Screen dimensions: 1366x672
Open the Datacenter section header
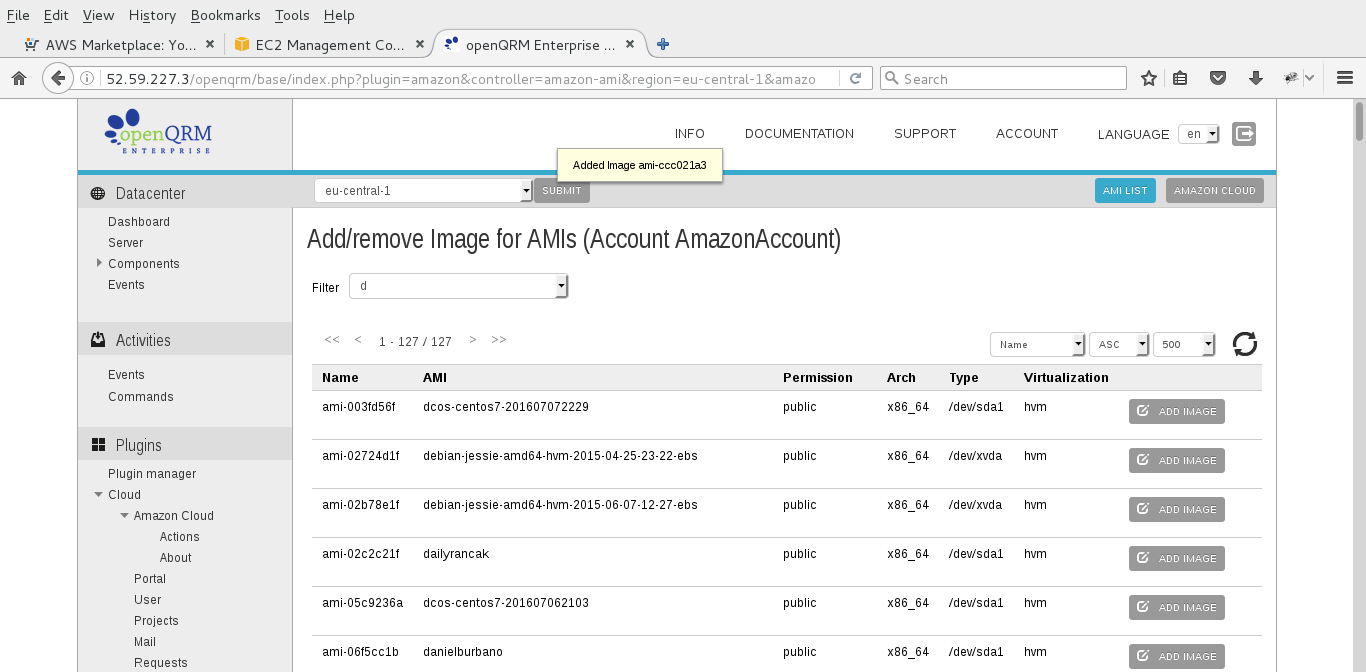click(x=185, y=193)
